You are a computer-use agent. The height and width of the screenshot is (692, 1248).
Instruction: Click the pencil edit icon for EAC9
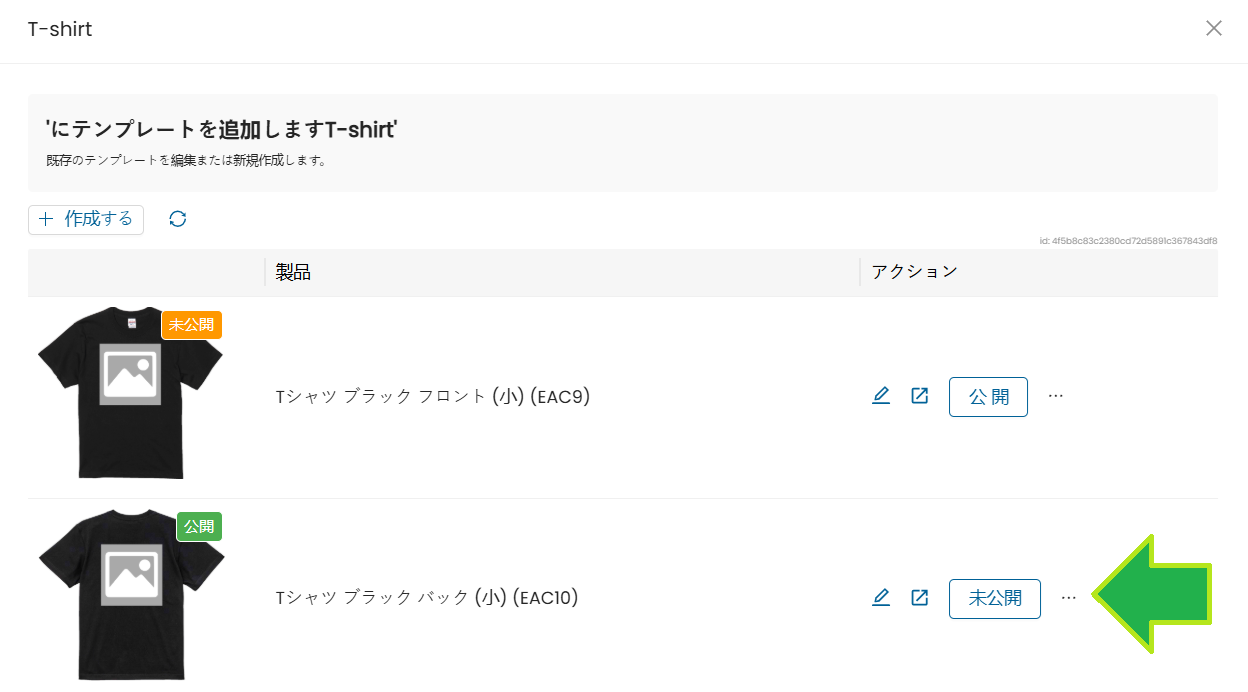(x=881, y=396)
